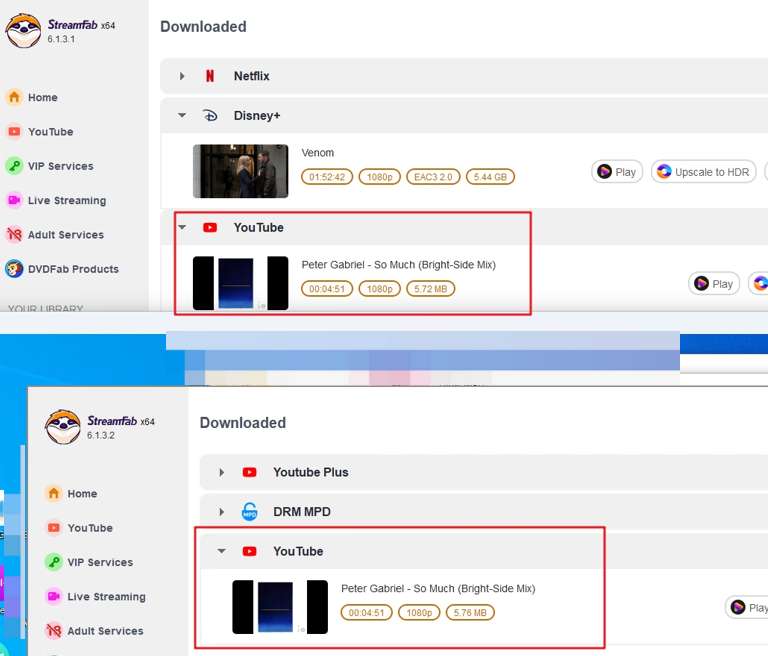Play Peter Gabriel video in 6.1.3.1 window
The height and width of the screenshot is (656, 768).
click(714, 284)
